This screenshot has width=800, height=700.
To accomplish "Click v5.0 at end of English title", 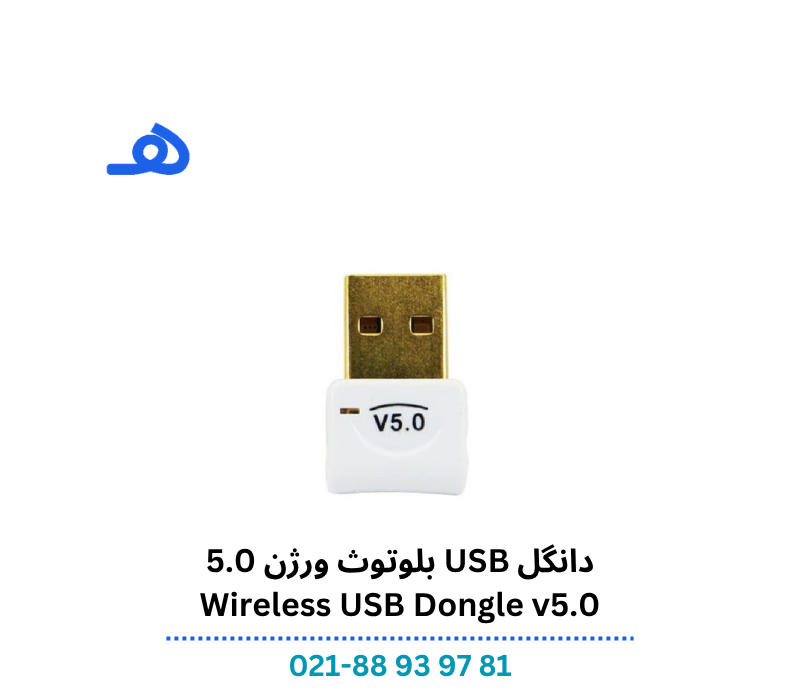I will [x=565, y=605].
